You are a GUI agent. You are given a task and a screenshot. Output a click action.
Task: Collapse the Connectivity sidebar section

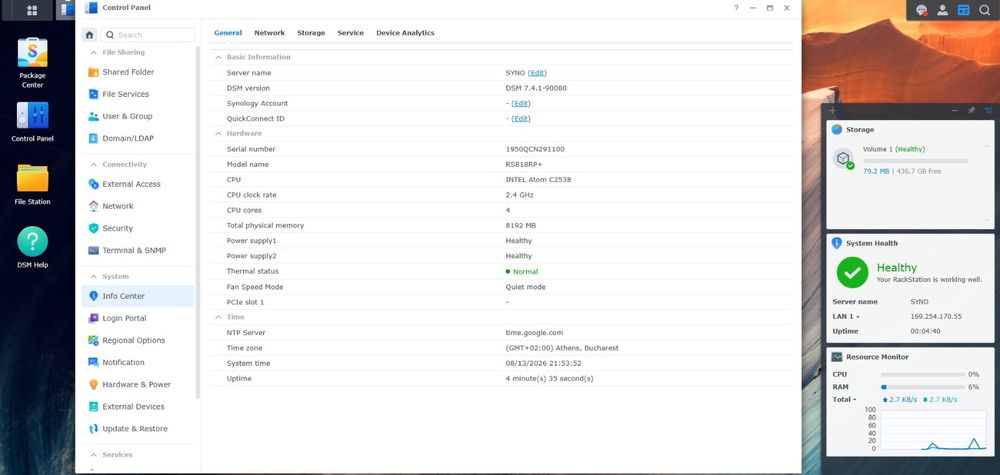[94, 164]
